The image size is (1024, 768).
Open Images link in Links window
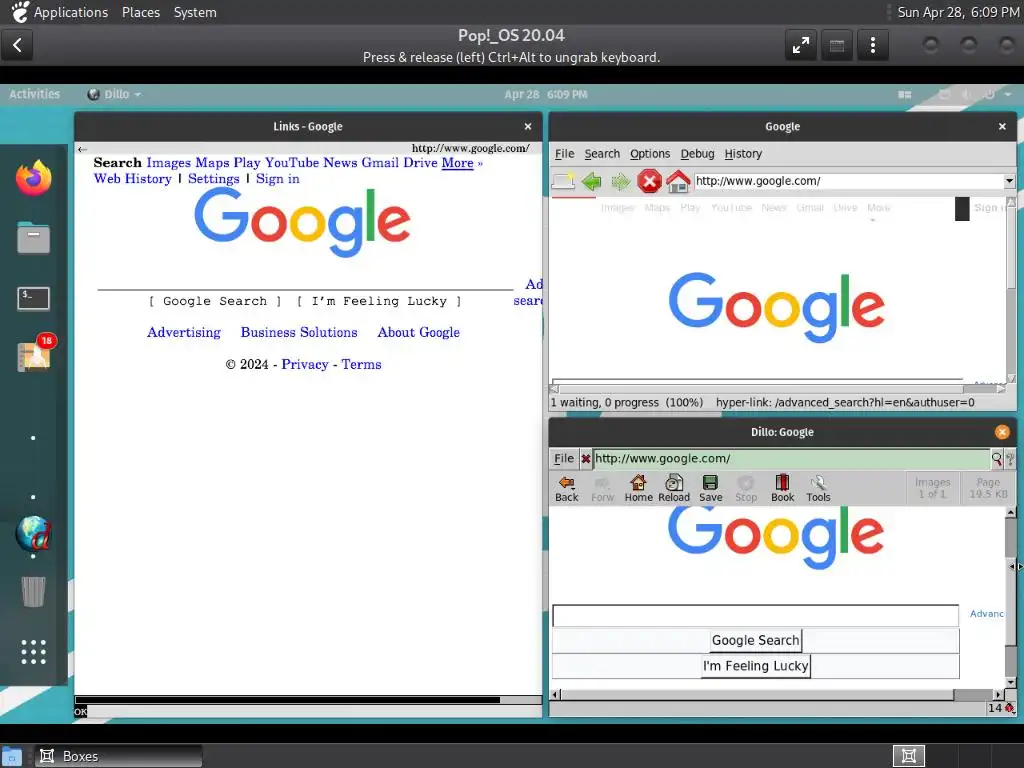coord(168,163)
